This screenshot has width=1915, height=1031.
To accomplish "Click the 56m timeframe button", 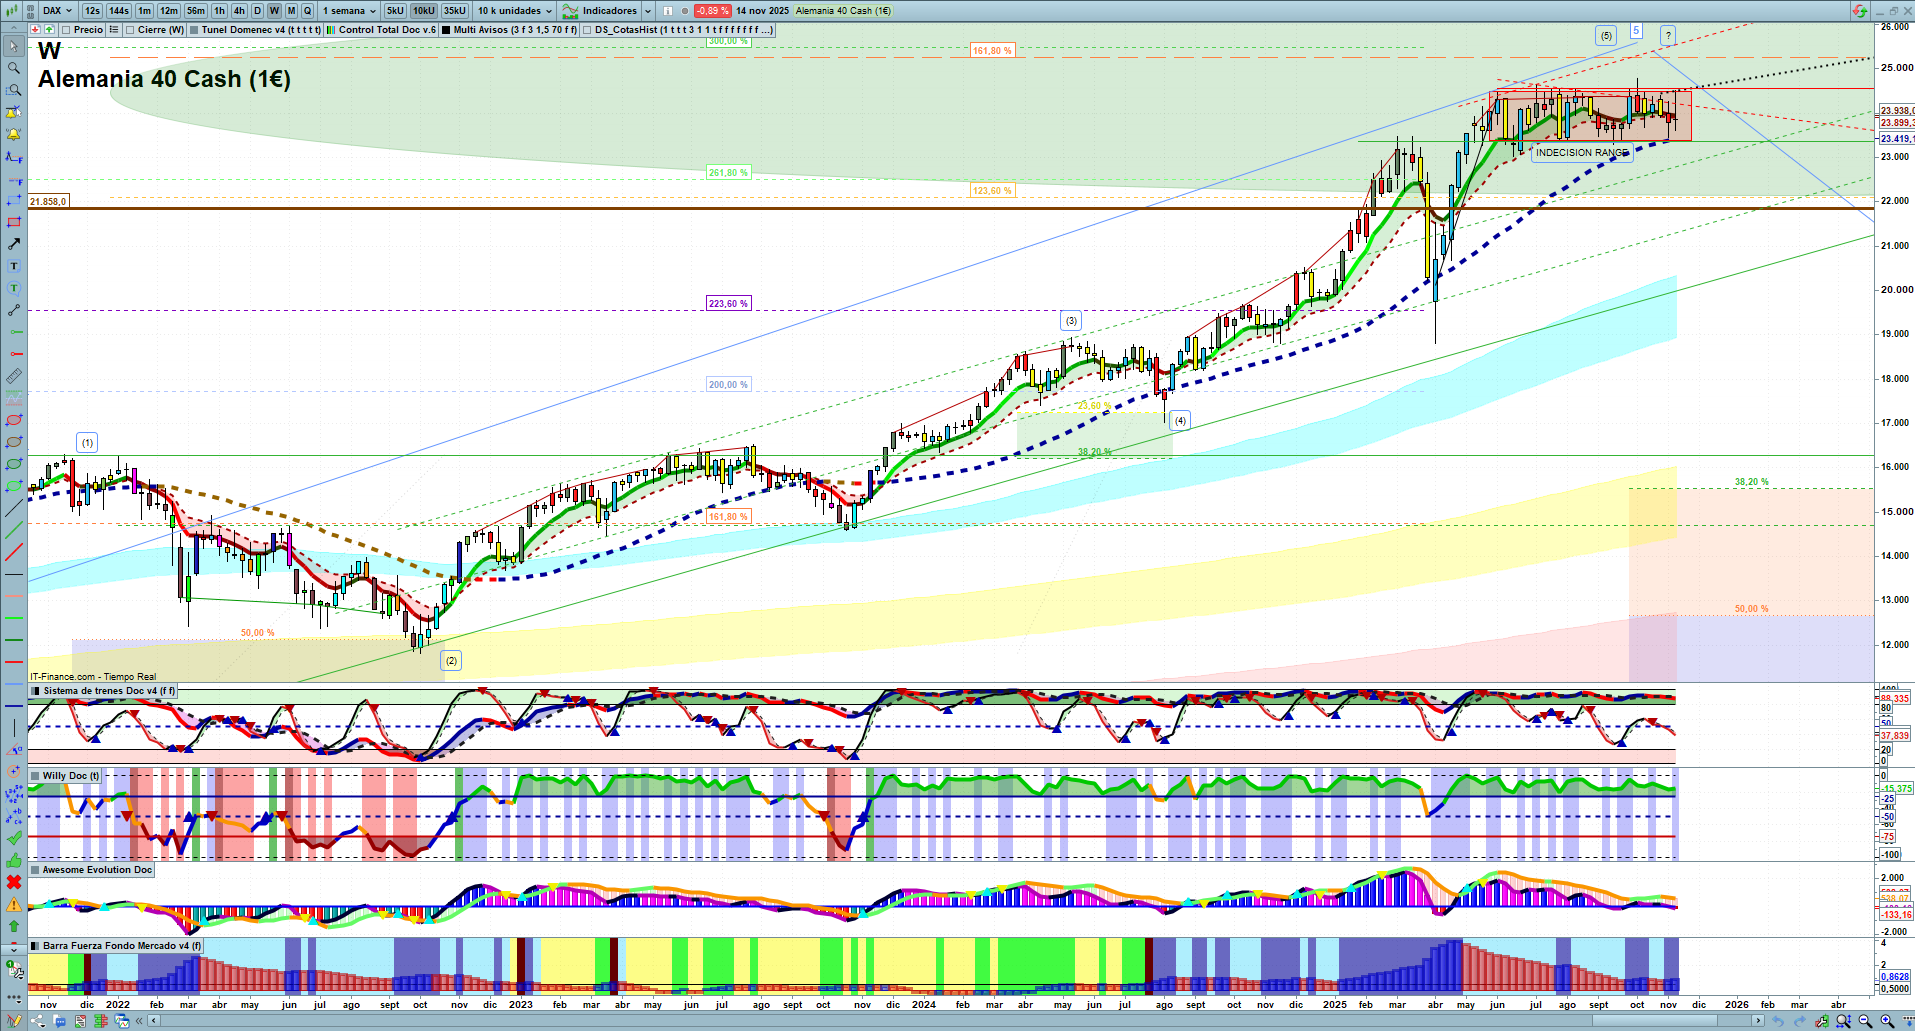I will click(196, 11).
